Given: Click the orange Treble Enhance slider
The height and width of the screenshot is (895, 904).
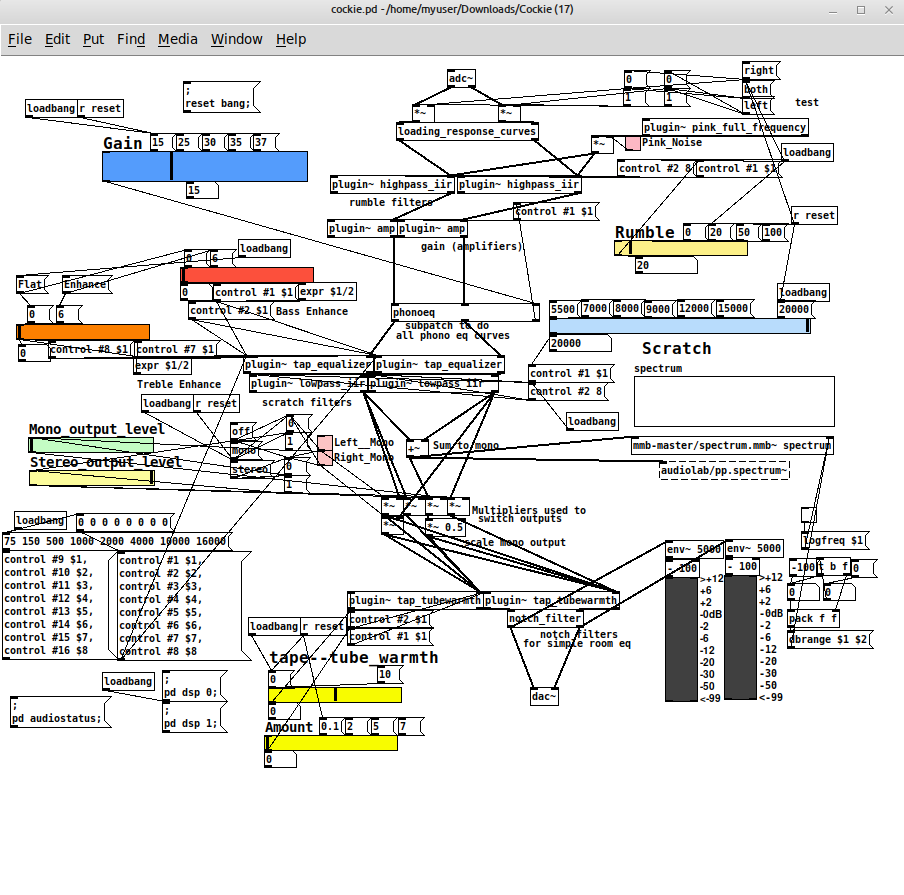Looking at the screenshot, I should 83,332.
